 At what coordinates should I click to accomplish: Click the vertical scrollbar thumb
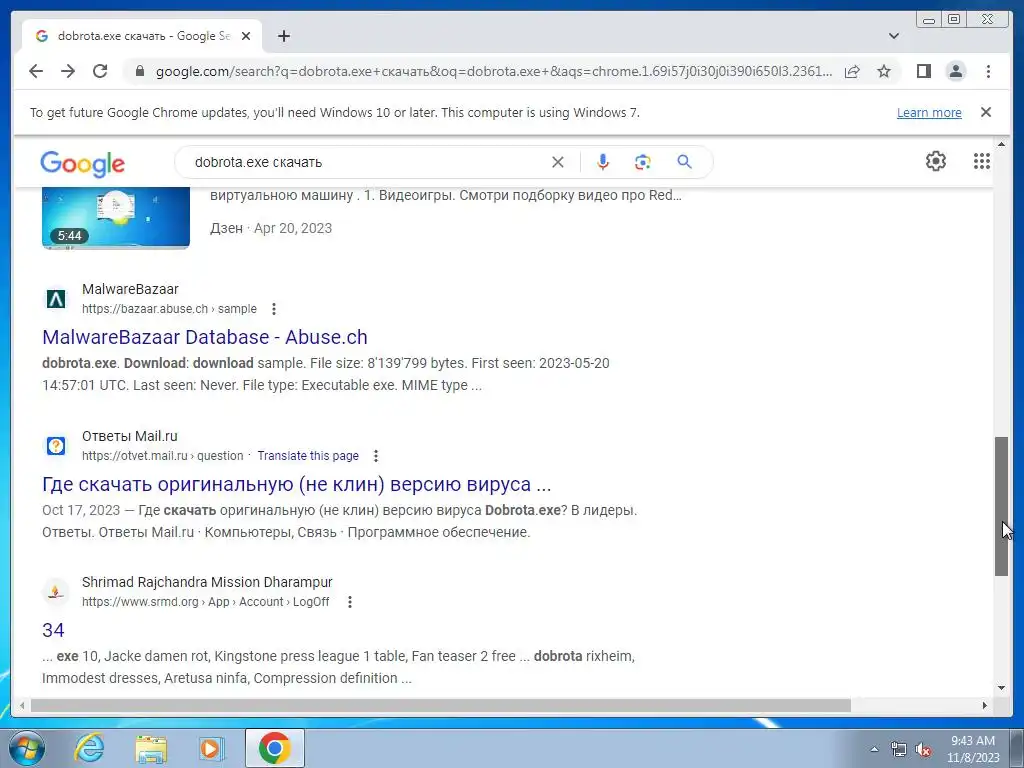pyautogui.click(x=1001, y=507)
